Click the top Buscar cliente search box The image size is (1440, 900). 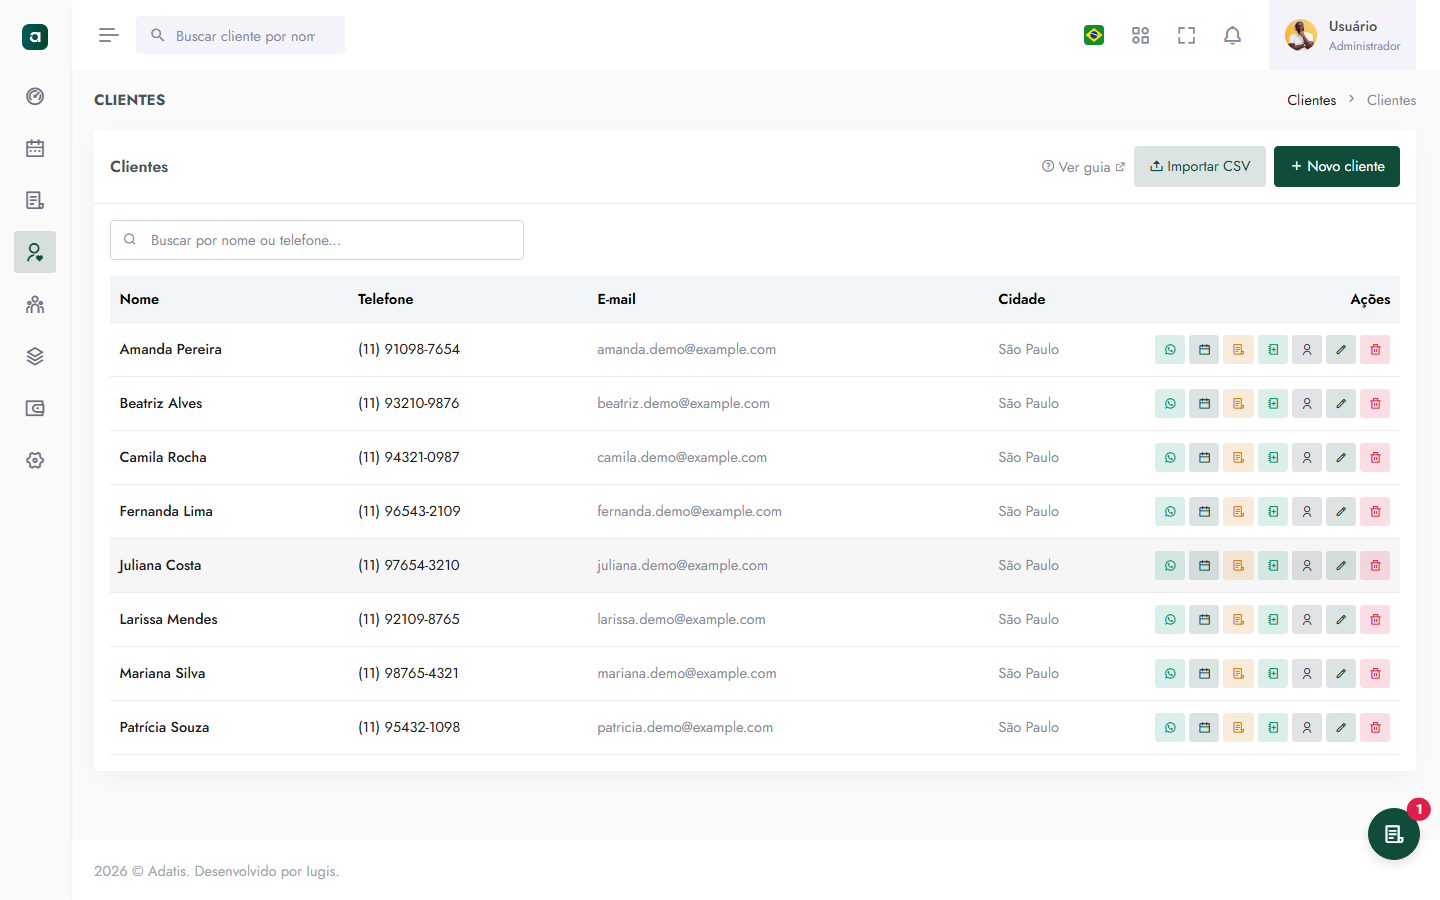point(240,35)
